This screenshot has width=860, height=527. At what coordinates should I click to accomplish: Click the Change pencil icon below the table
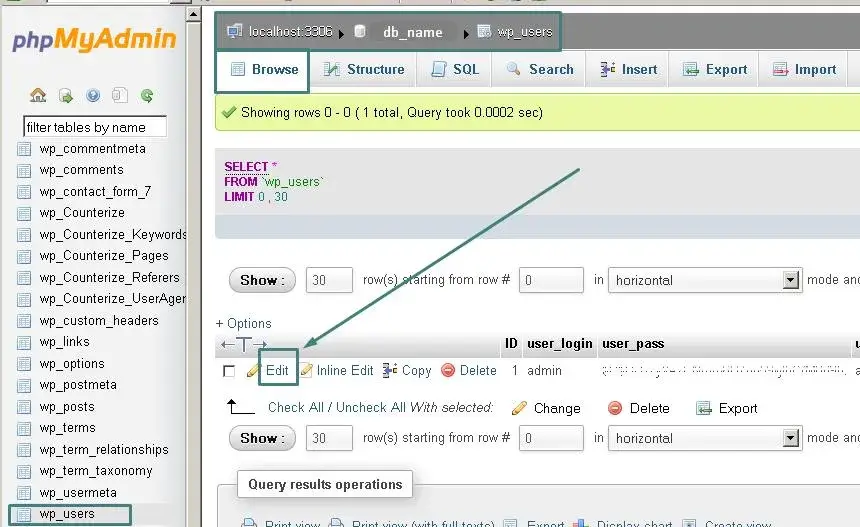tap(519, 409)
